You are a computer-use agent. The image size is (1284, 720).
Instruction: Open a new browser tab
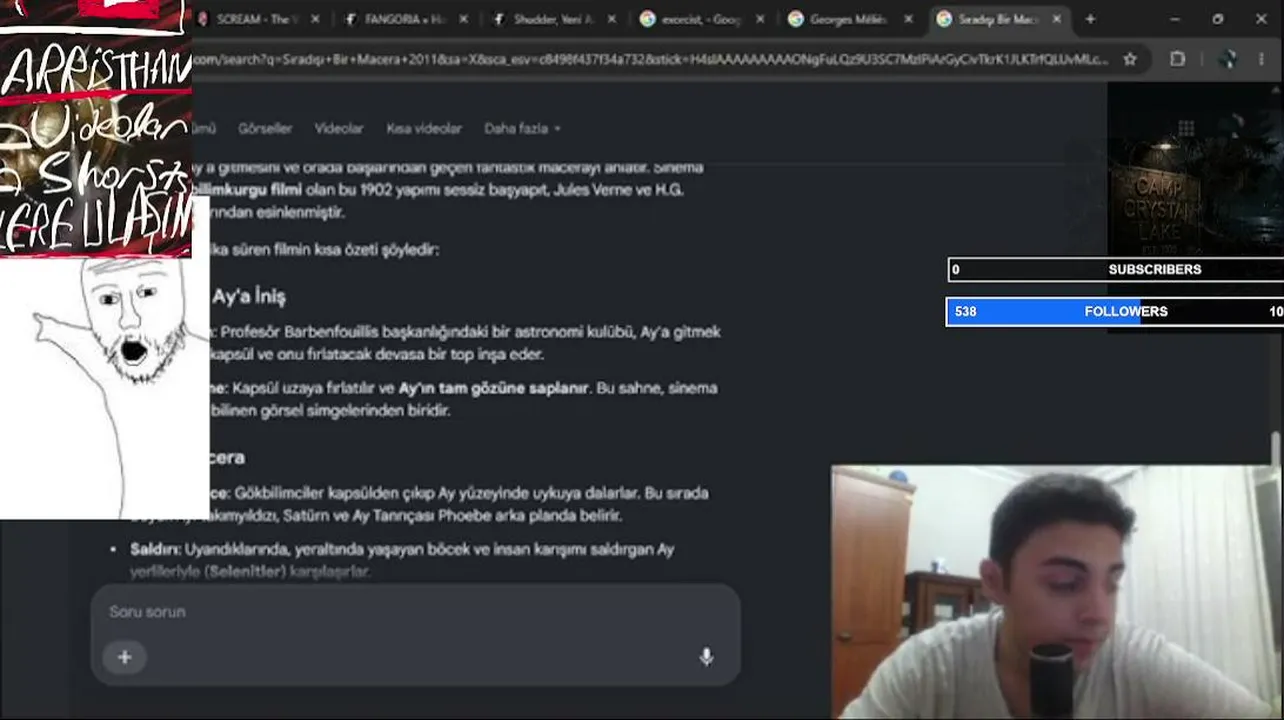coord(1090,19)
